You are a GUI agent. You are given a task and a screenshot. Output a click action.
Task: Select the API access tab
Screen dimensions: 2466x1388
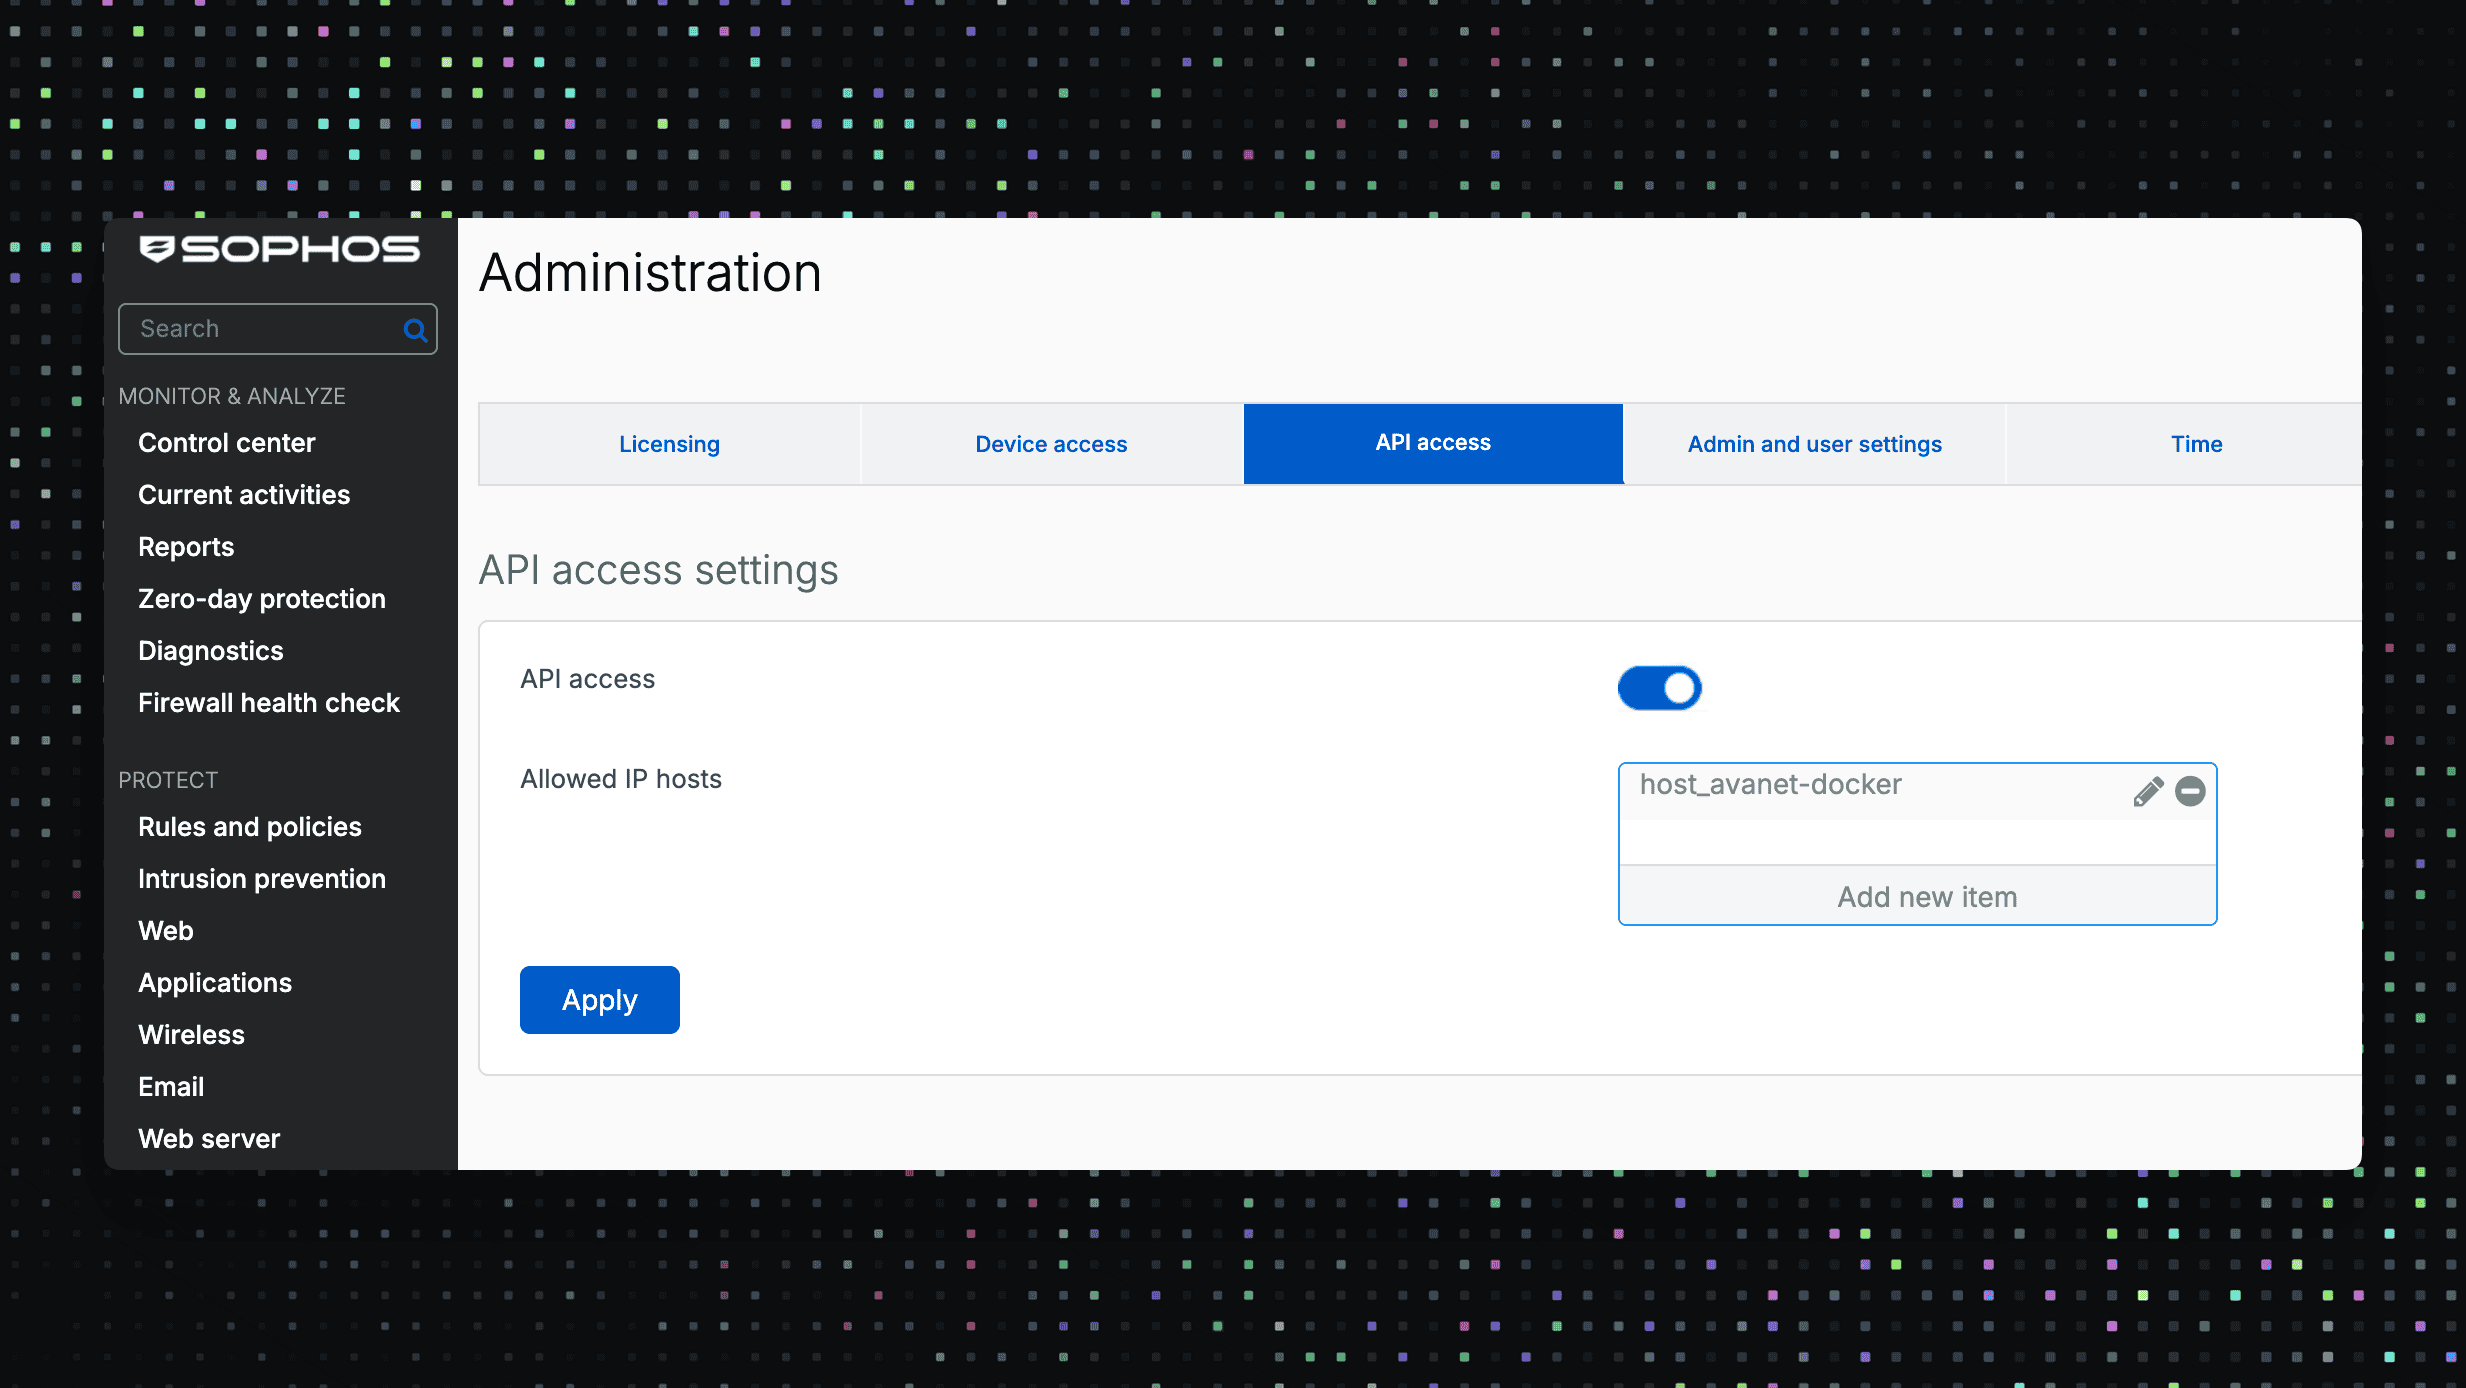tap(1432, 443)
